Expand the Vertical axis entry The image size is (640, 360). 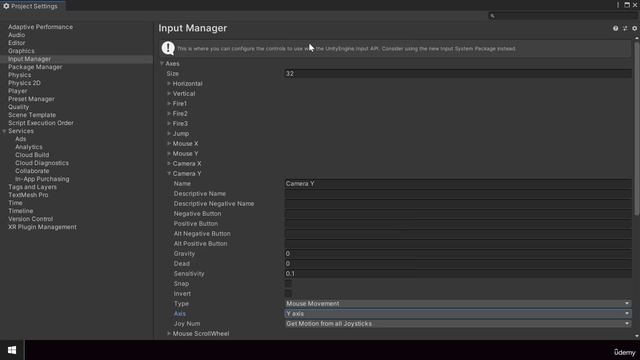169,93
